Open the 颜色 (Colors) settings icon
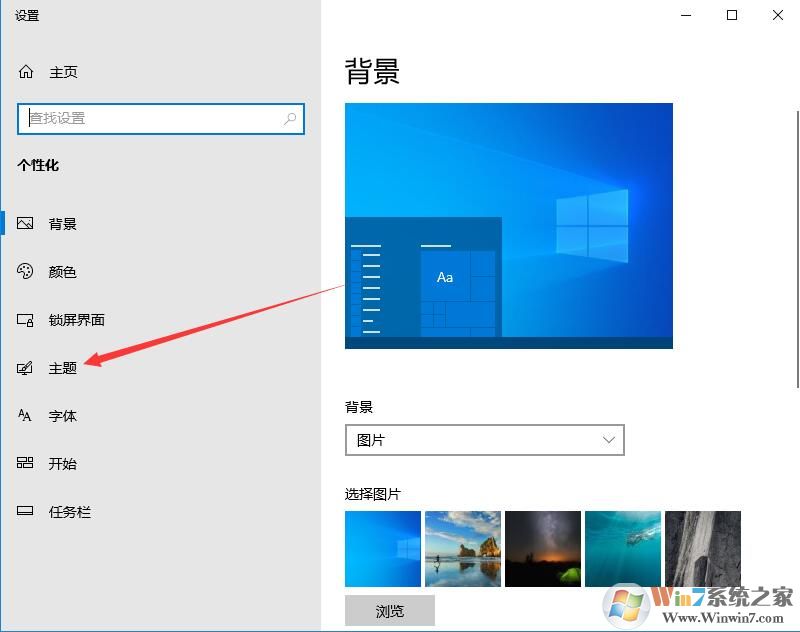Image resolution: width=800 pixels, height=632 pixels. [25, 271]
